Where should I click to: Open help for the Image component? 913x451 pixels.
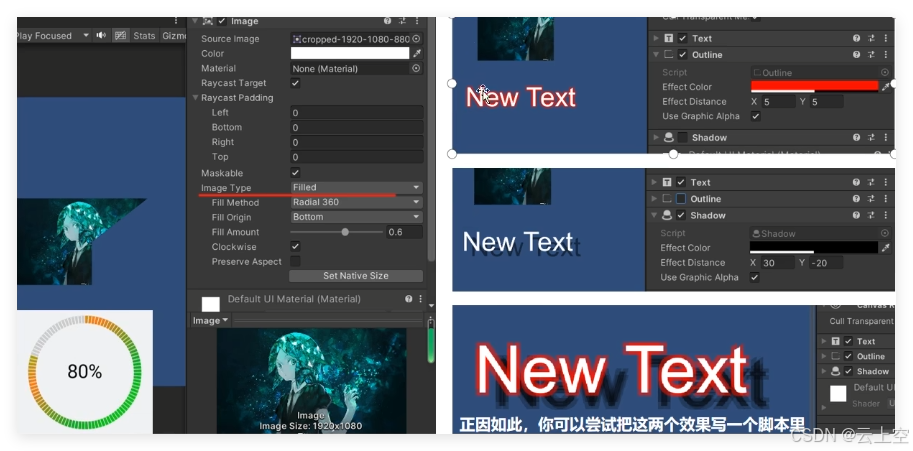tap(388, 21)
